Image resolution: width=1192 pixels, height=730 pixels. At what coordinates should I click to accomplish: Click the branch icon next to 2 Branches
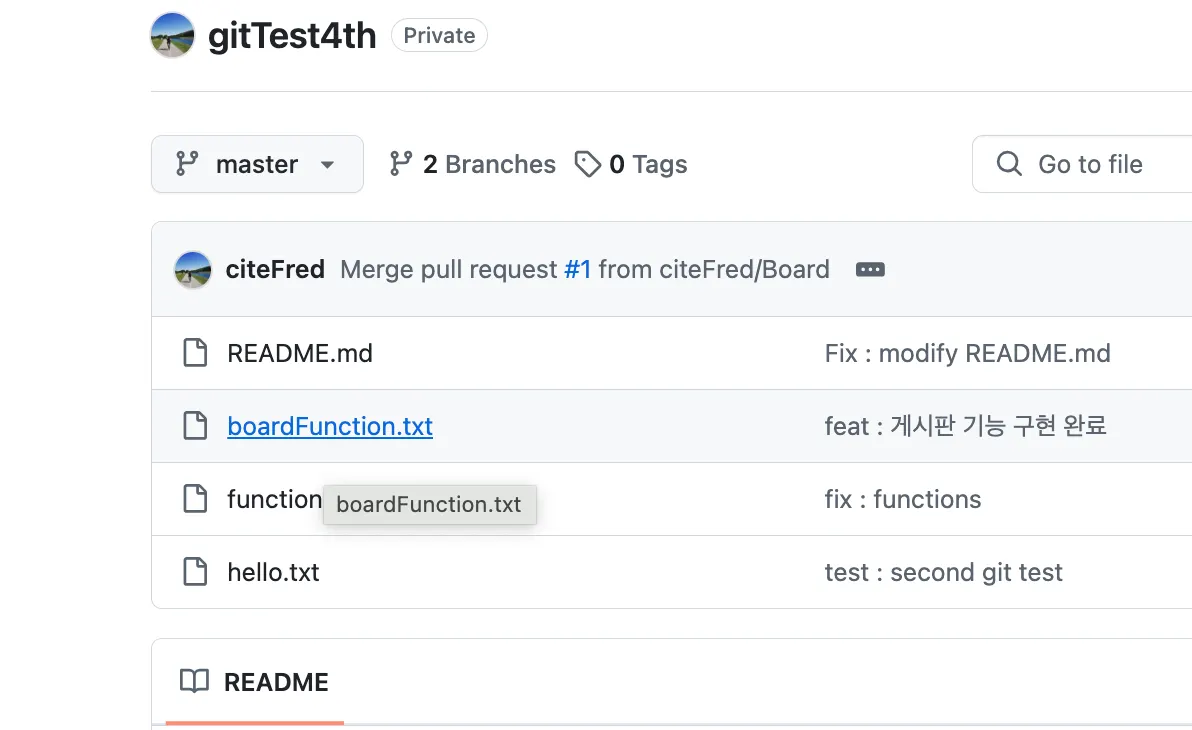(x=401, y=164)
